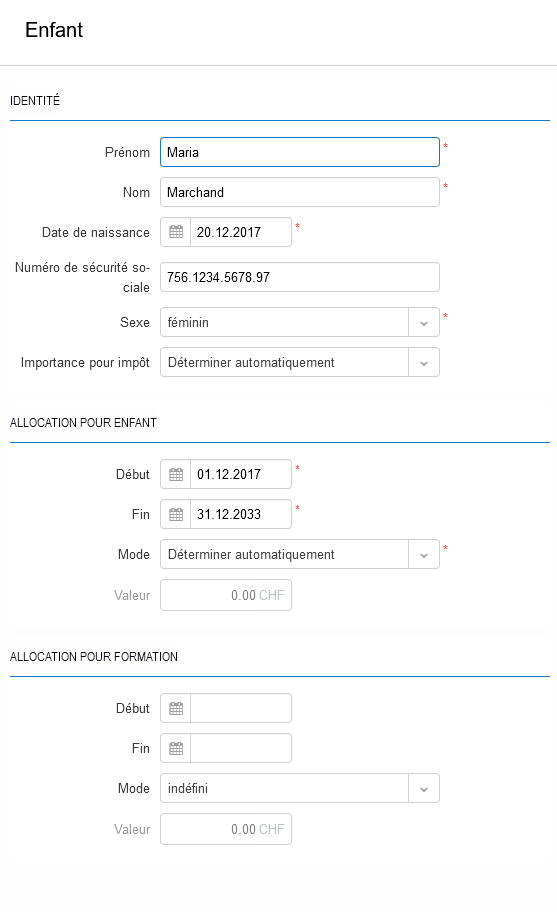Click the Nom field containing Marchand

[300, 192]
